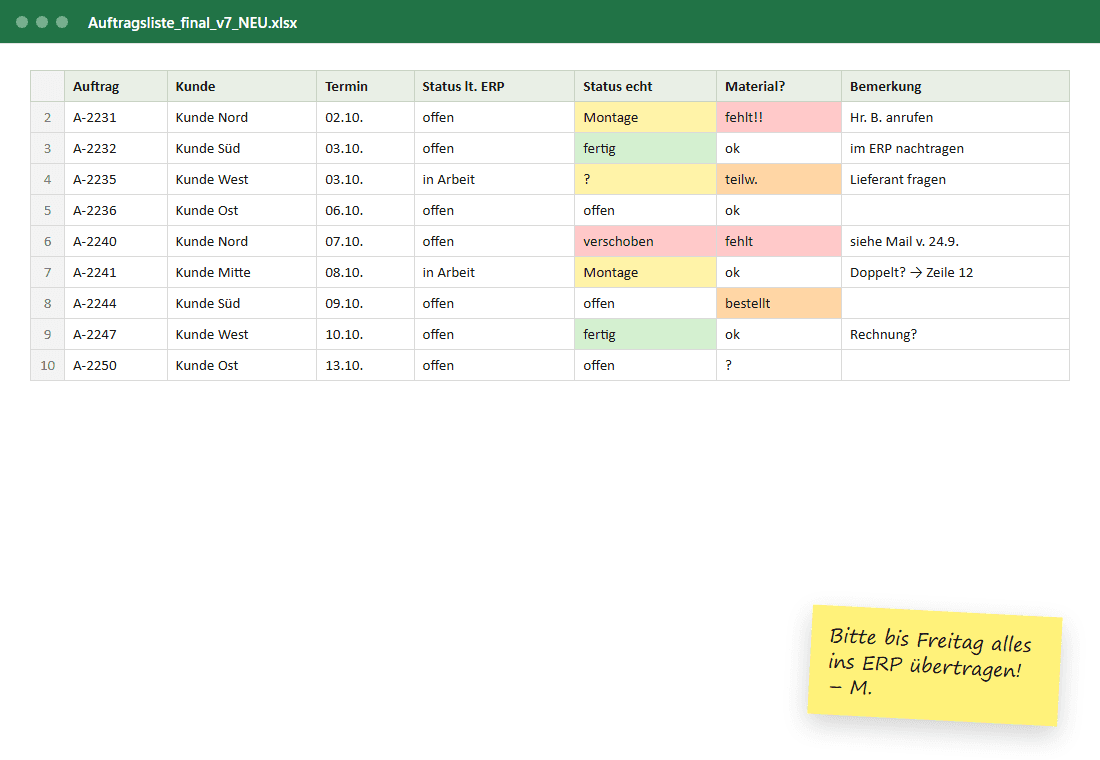This screenshot has height=760, width=1100.
Task: Select the Status echt header
Action: [x=645, y=86]
